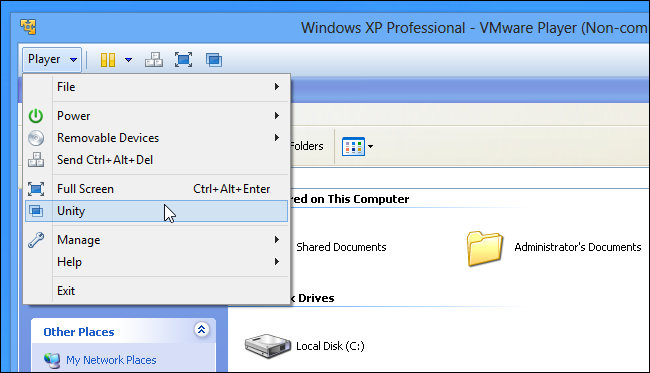Image resolution: width=650 pixels, height=373 pixels.
Task: Open the Player menu button
Action: click(52, 60)
